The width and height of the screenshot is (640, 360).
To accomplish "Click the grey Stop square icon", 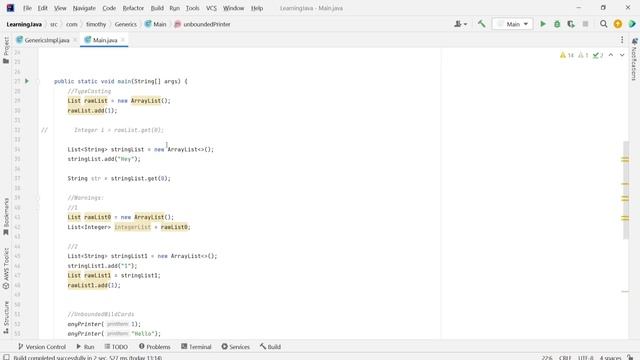I will (x=585, y=24).
